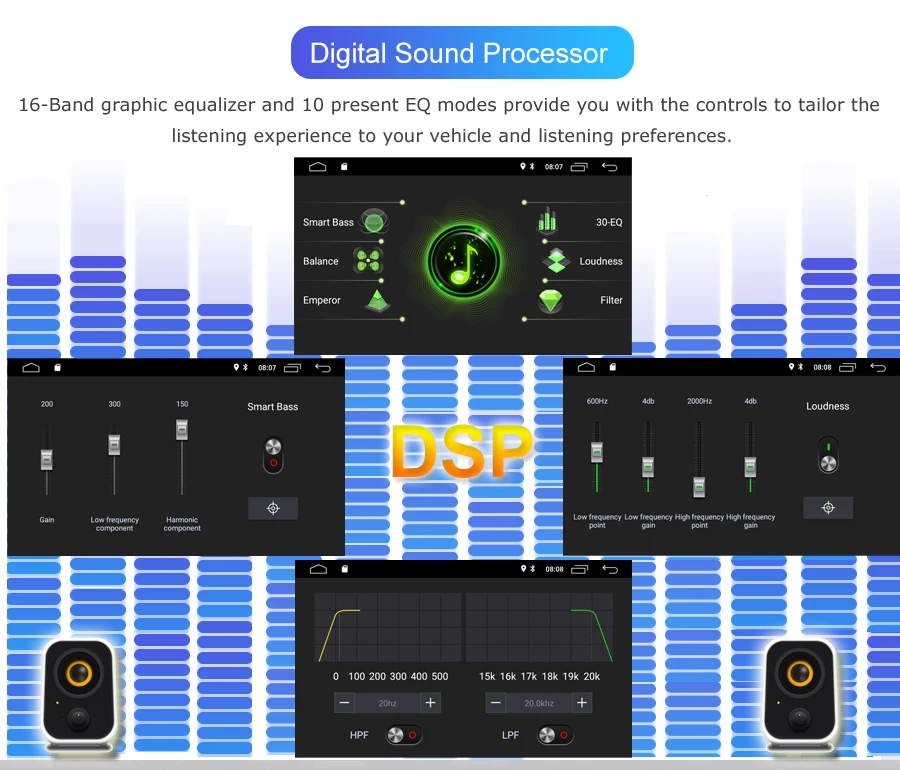The width and height of the screenshot is (900, 770).
Task: Open the Balance settings icon
Action: (368, 260)
